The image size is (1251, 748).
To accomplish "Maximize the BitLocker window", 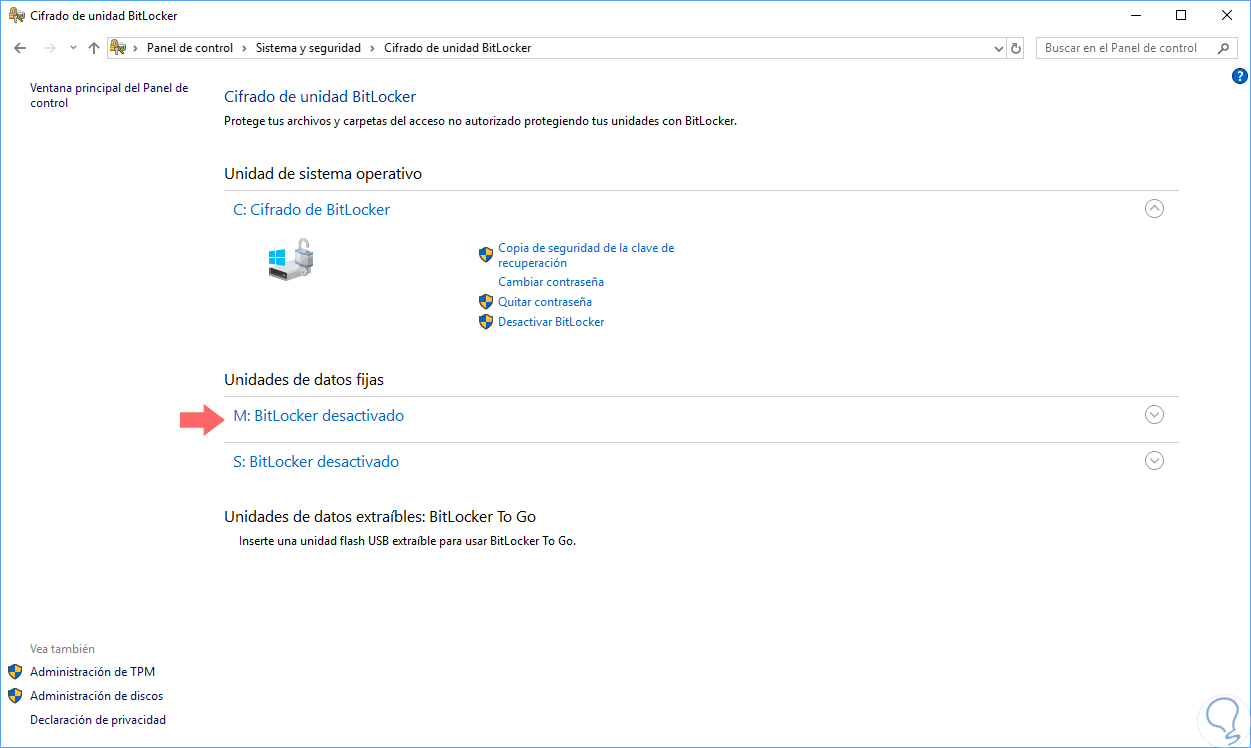I will (1181, 15).
